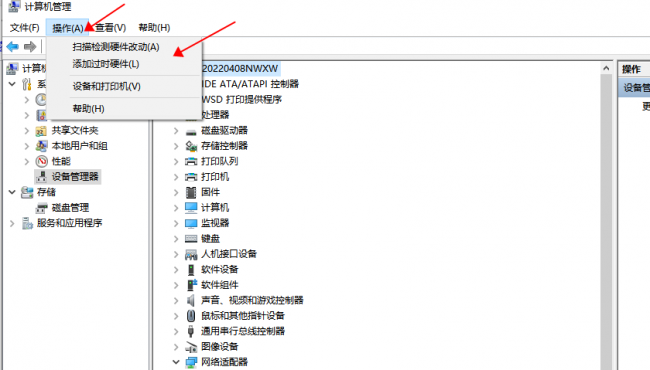The height and width of the screenshot is (370, 650).
Task: Expand the 服务和应用程序 tree node
Action: click(12, 223)
